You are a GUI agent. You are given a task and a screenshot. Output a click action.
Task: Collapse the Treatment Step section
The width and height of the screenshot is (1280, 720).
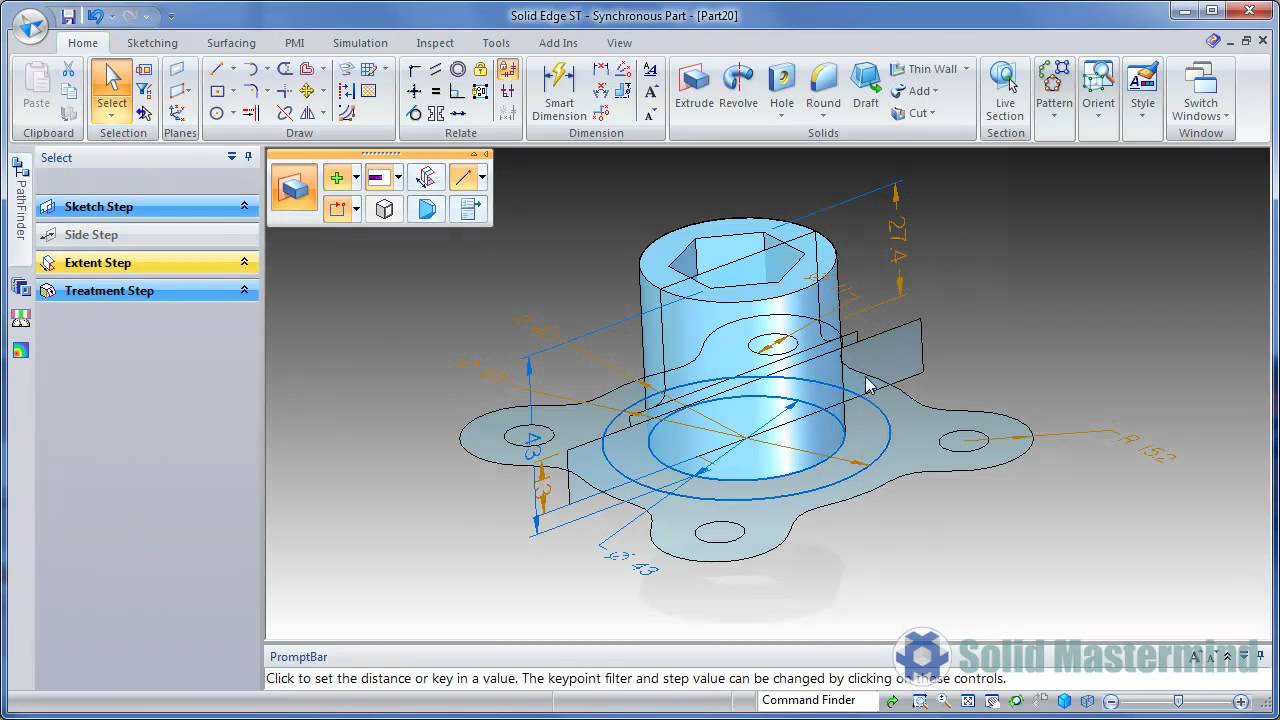pos(244,290)
